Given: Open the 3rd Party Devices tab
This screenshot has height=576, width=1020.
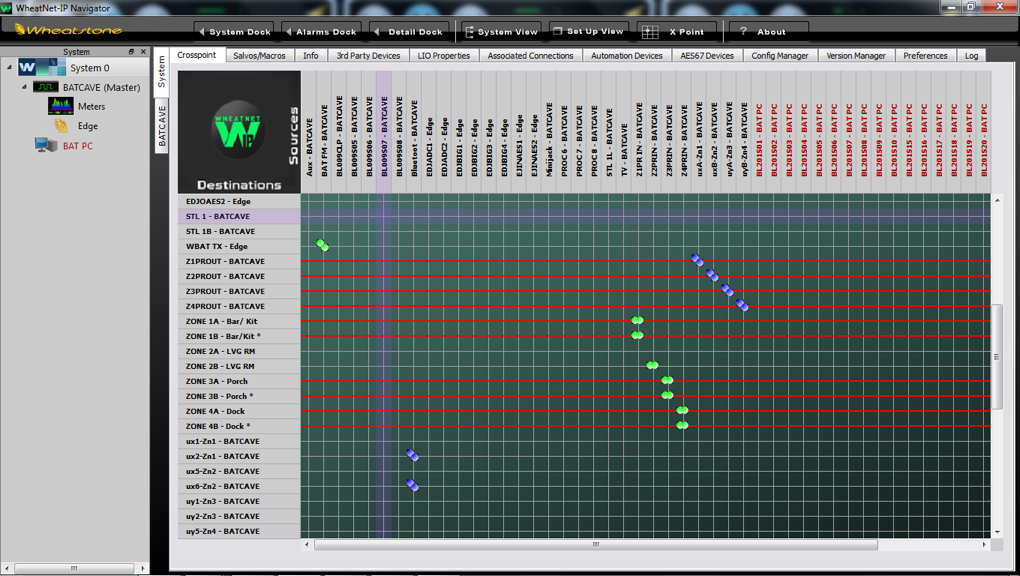Looking at the screenshot, I should pyautogui.click(x=368, y=55).
